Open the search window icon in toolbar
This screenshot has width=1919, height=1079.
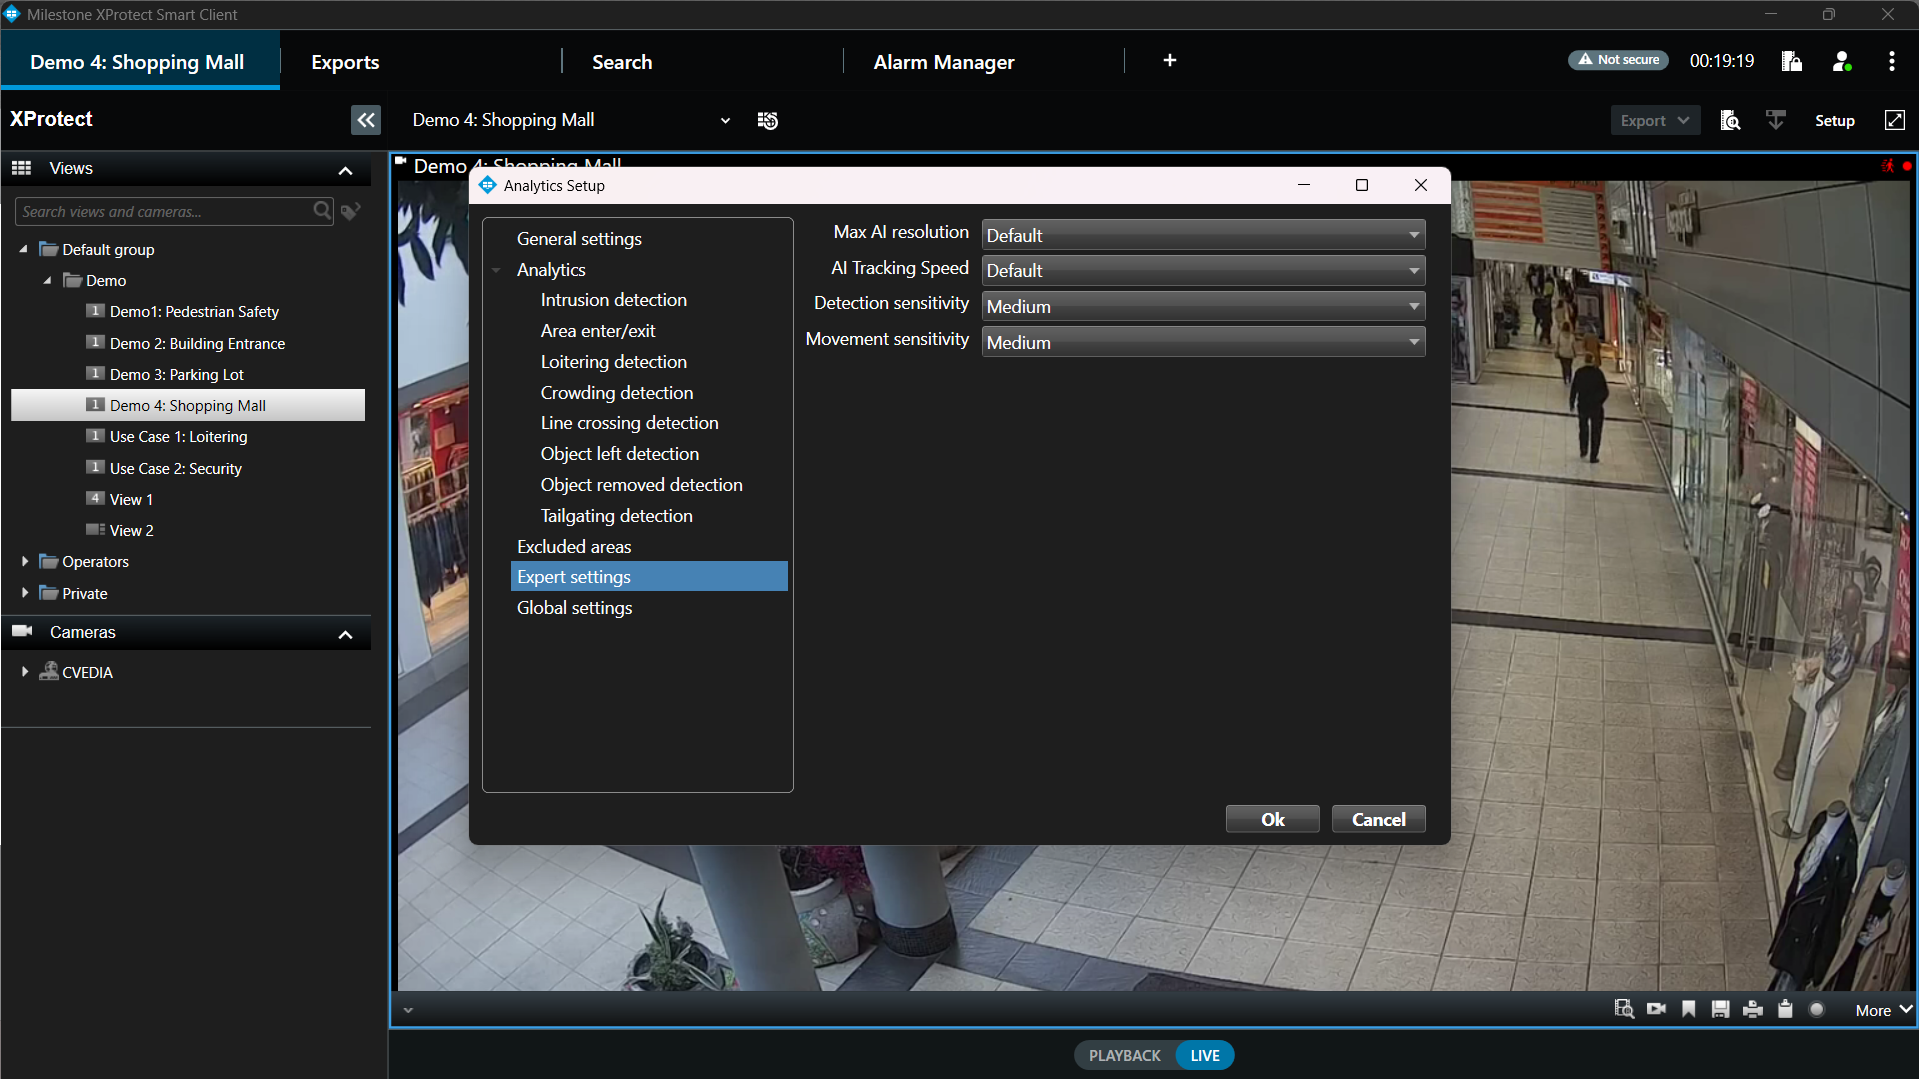1730,120
